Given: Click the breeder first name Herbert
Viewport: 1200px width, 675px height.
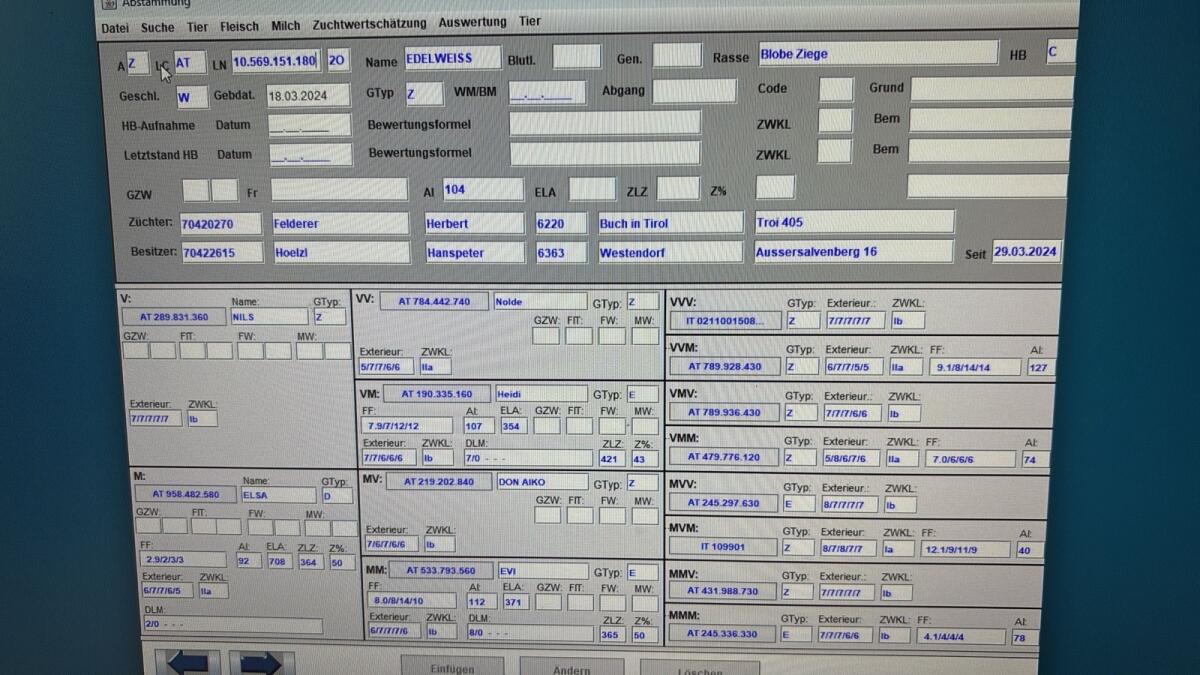Looking at the screenshot, I should tap(474, 222).
